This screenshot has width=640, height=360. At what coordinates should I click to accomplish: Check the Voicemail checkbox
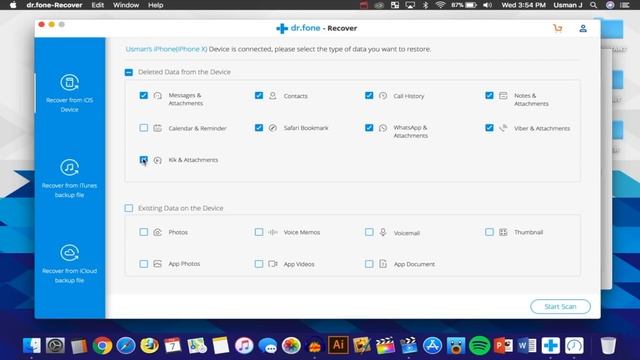tap(369, 232)
